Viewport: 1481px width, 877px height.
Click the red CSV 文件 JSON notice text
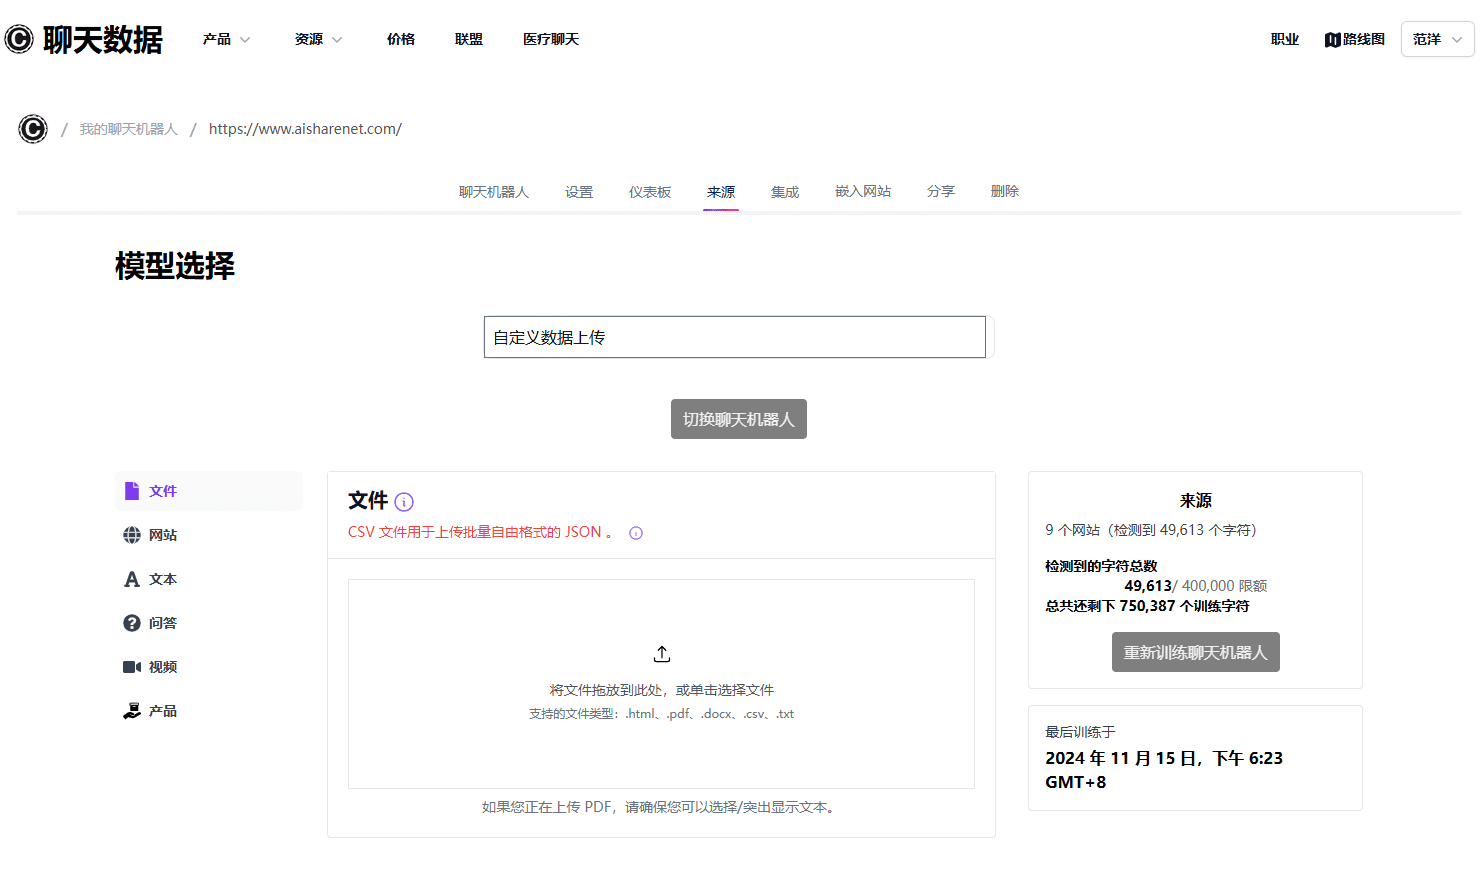(480, 532)
